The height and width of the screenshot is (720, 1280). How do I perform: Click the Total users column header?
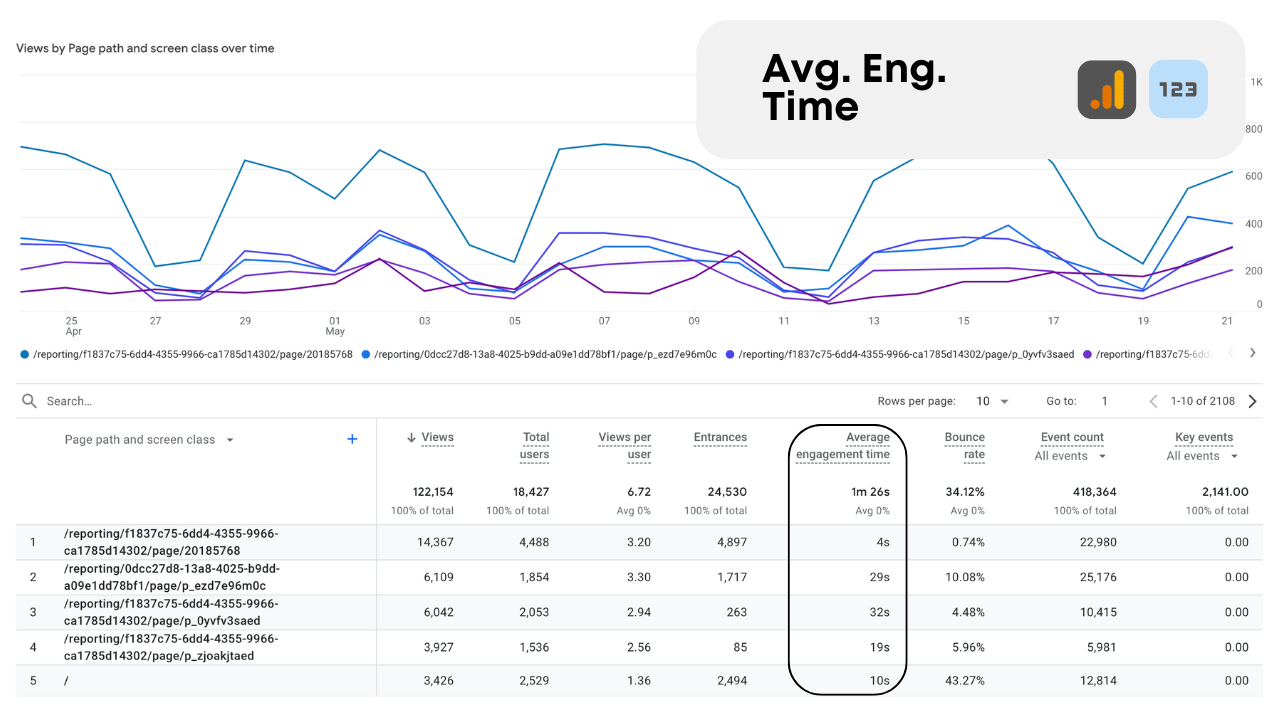tap(535, 445)
